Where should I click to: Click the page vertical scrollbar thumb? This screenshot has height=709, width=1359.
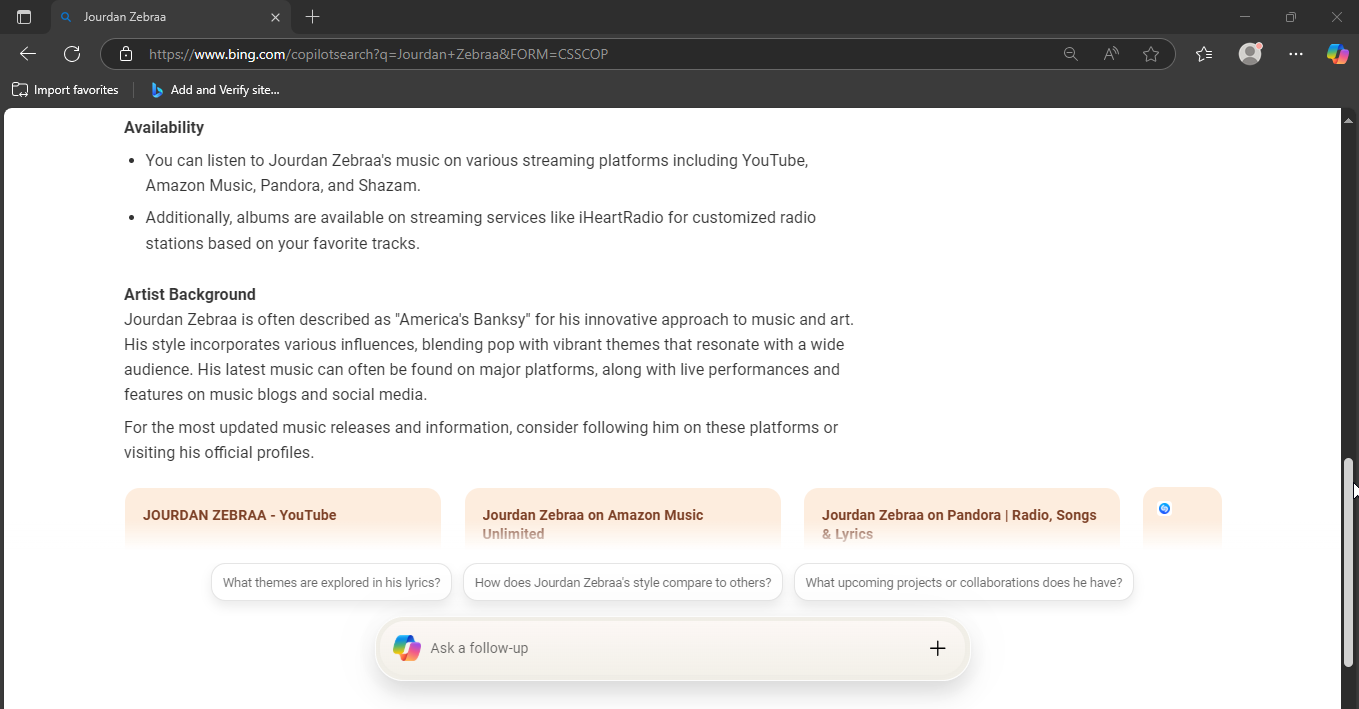[1348, 562]
